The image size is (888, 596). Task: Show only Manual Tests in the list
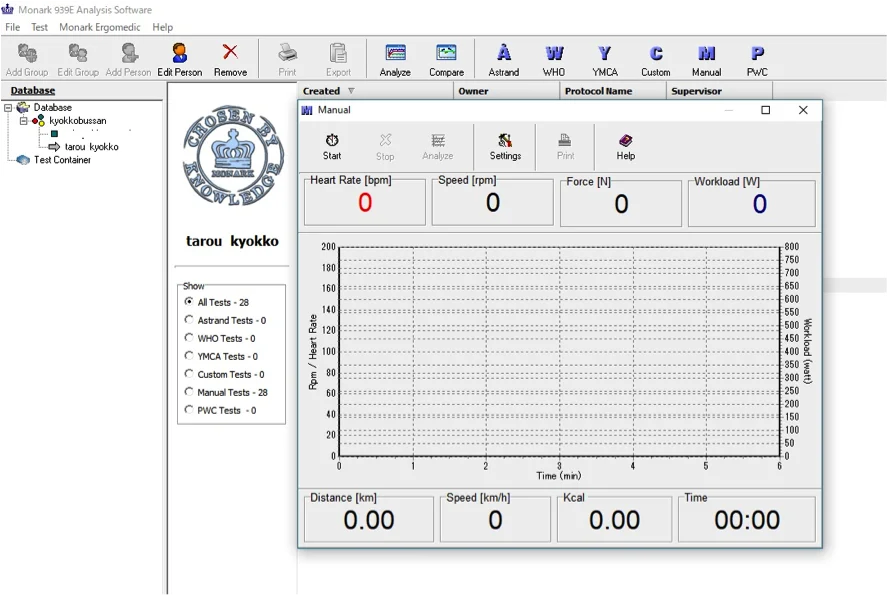tap(187, 392)
